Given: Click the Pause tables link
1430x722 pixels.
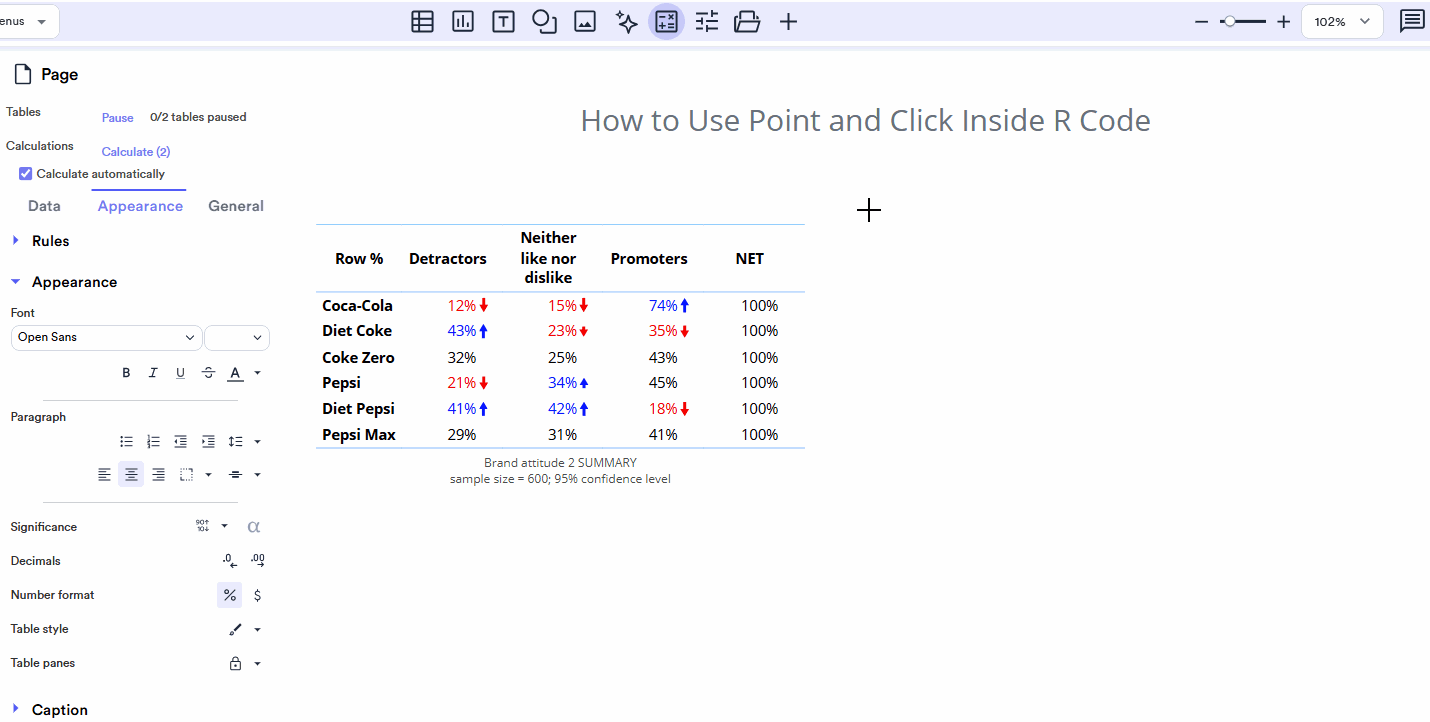Looking at the screenshot, I should [x=117, y=117].
